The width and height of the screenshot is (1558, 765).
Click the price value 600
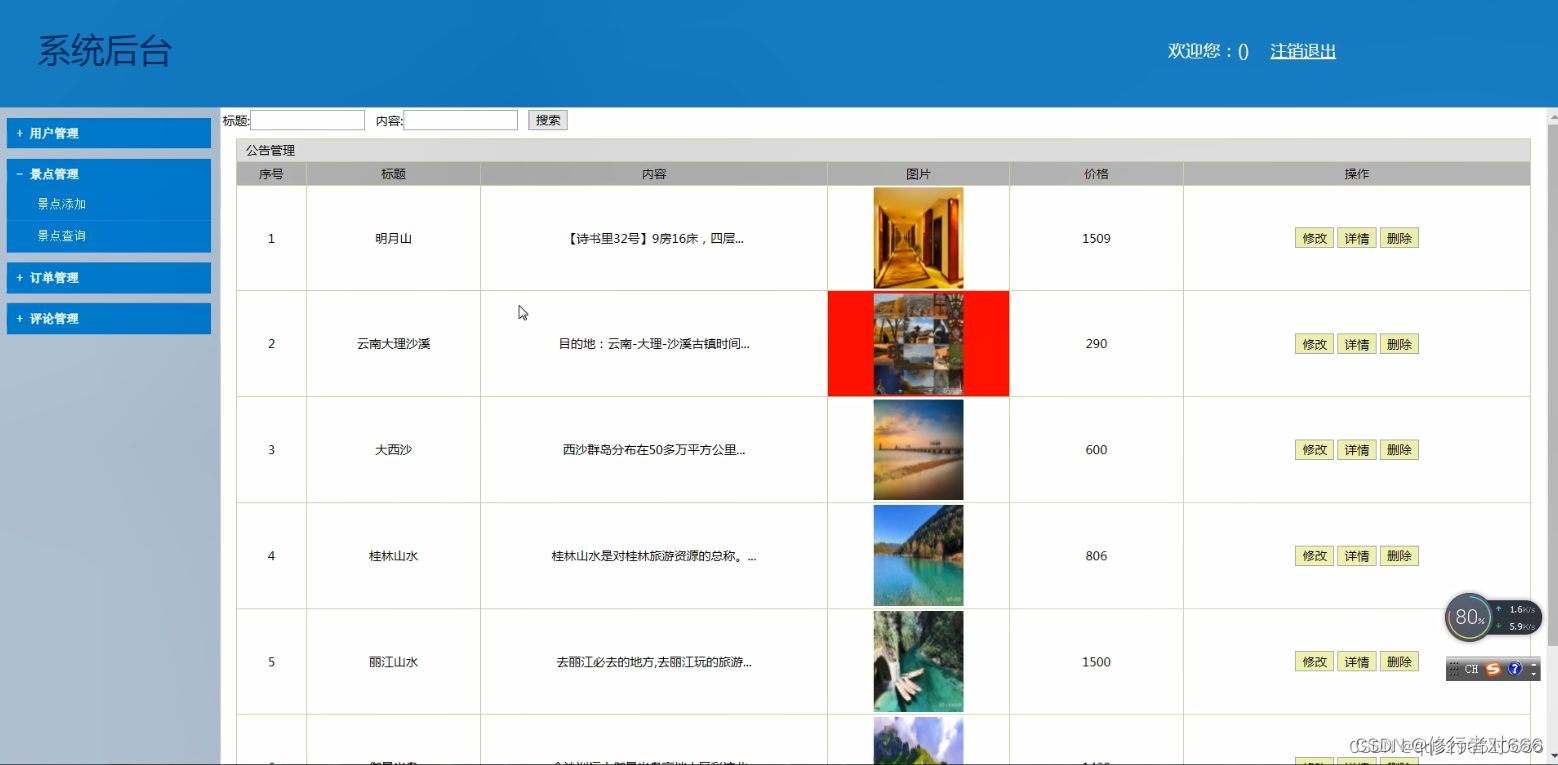click(x=1096, y=450)
